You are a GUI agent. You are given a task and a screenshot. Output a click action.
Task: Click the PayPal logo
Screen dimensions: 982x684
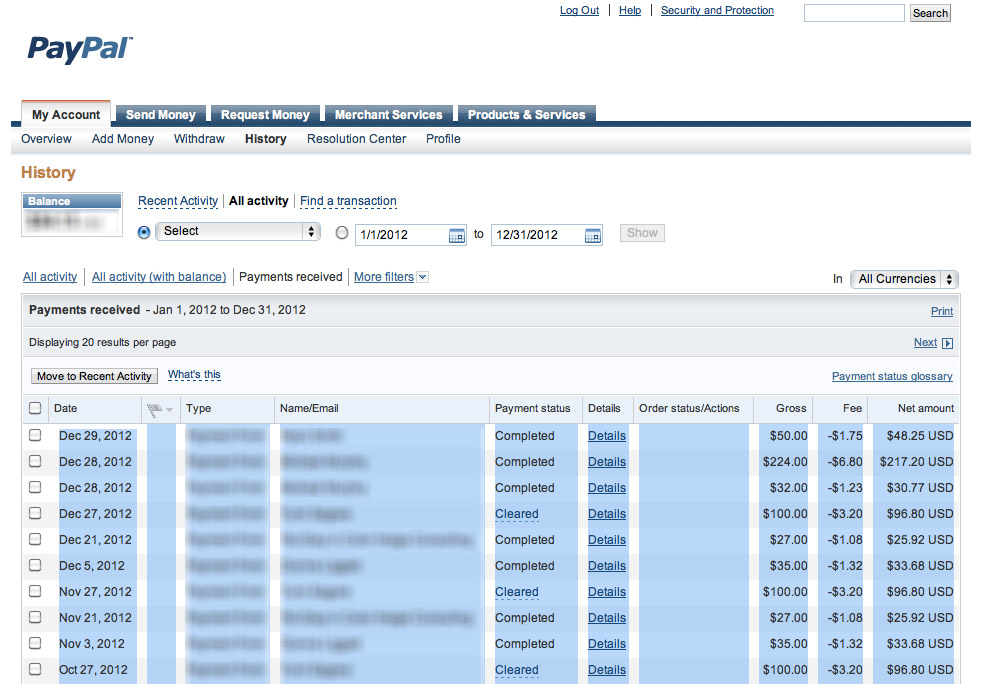pyautogui.click(x=80, y=49)
